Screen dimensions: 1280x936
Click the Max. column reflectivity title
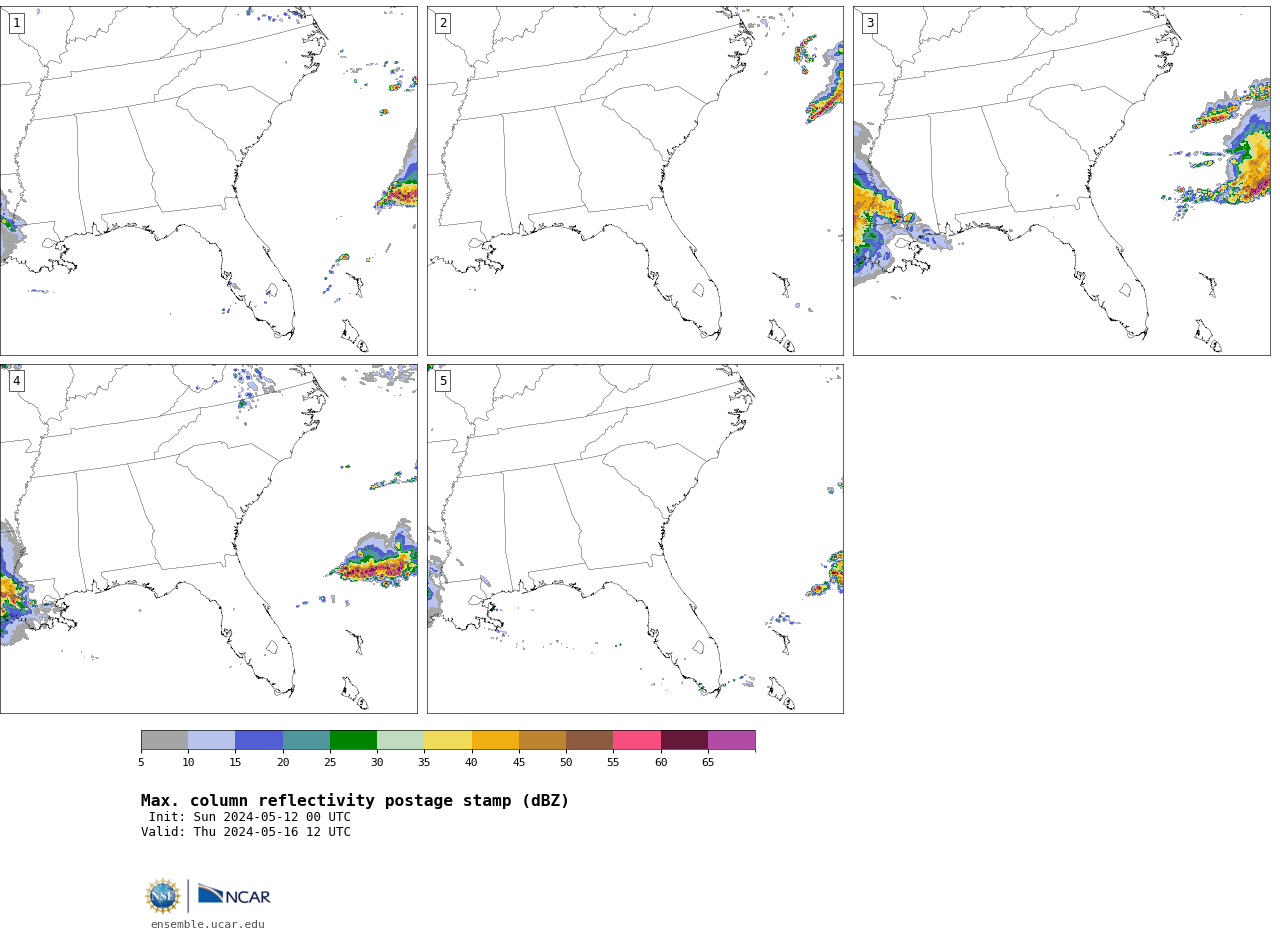355,801
